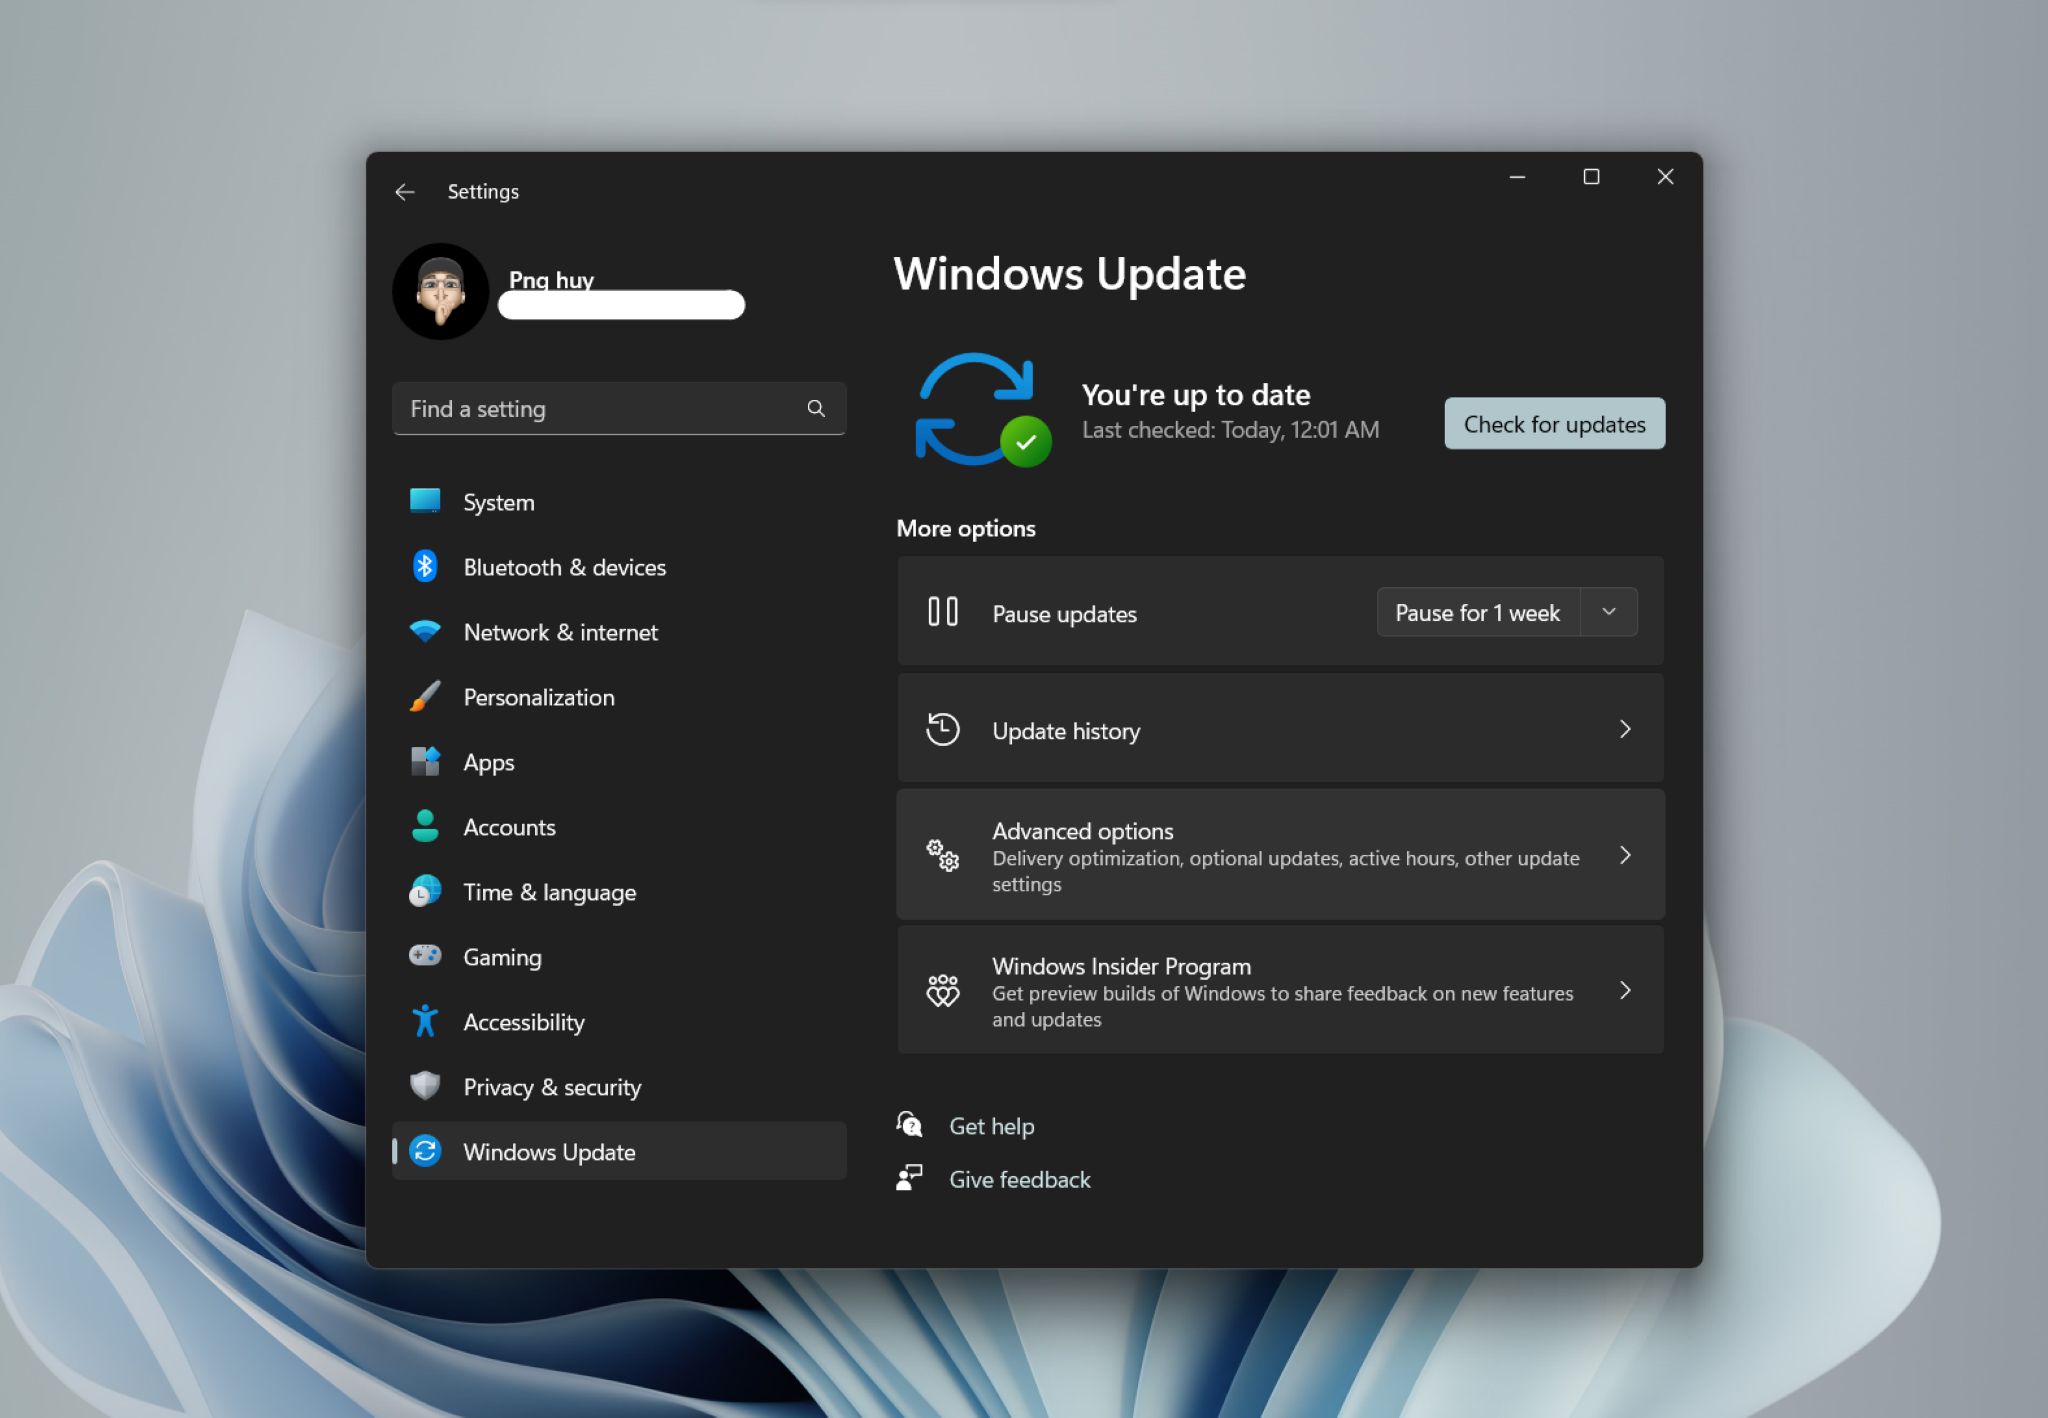Image resolution: width=2048 pixels, height=1418 pixels.
Task: Go to Gaming settings
Action: pyautogui.click(x=619, y=957)
